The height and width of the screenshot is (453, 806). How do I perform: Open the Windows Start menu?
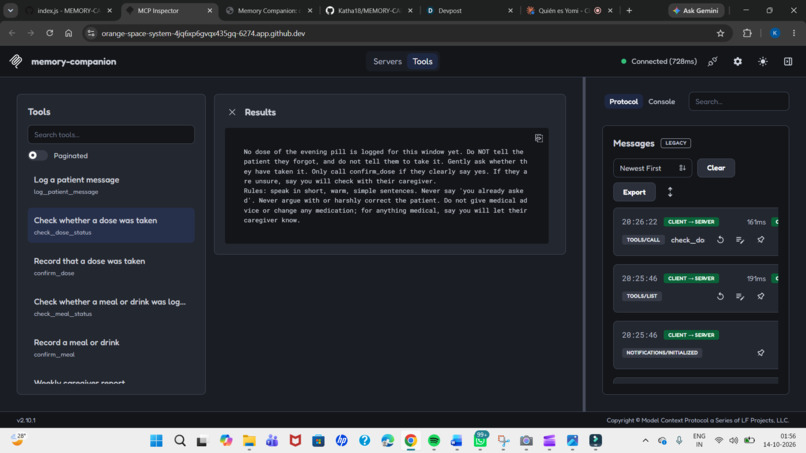[x=156, y=441]
